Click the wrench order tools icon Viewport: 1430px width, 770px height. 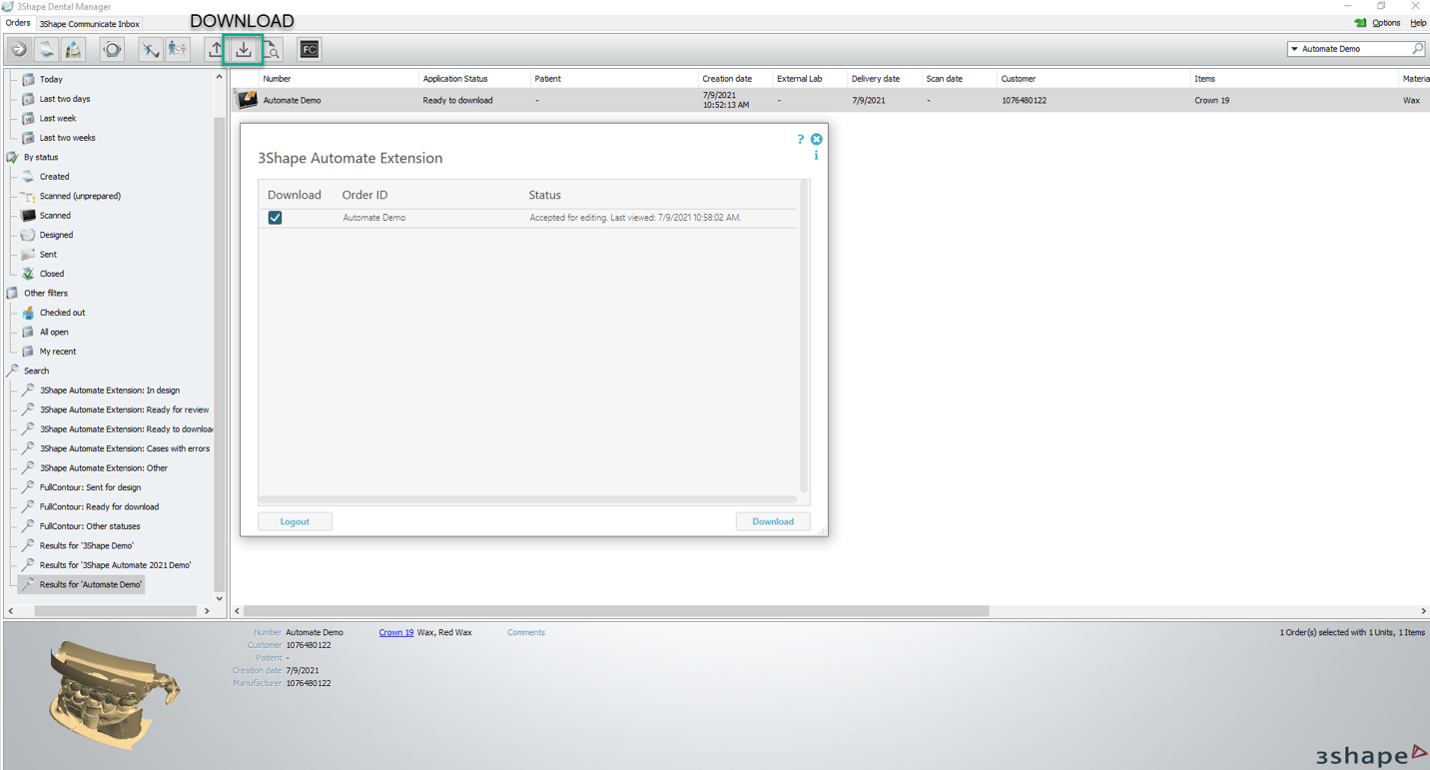click(150, 48)
